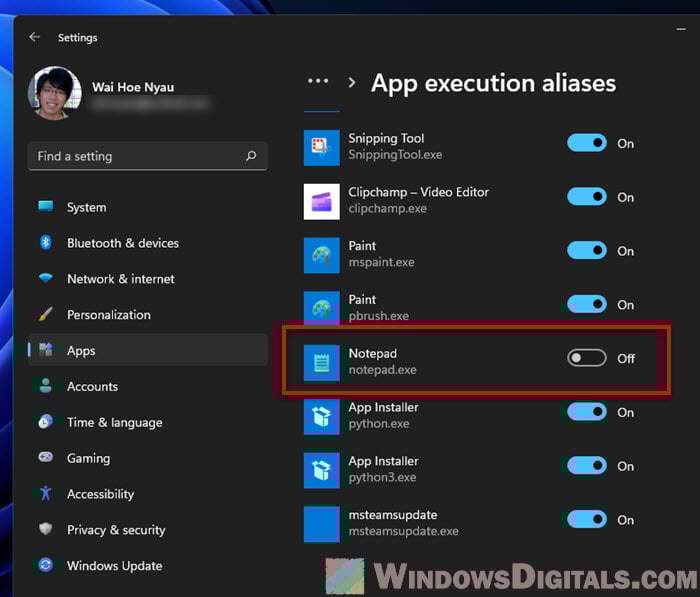Select the Apps category
This screenshot has height=597, width=700.
point(147,351)
